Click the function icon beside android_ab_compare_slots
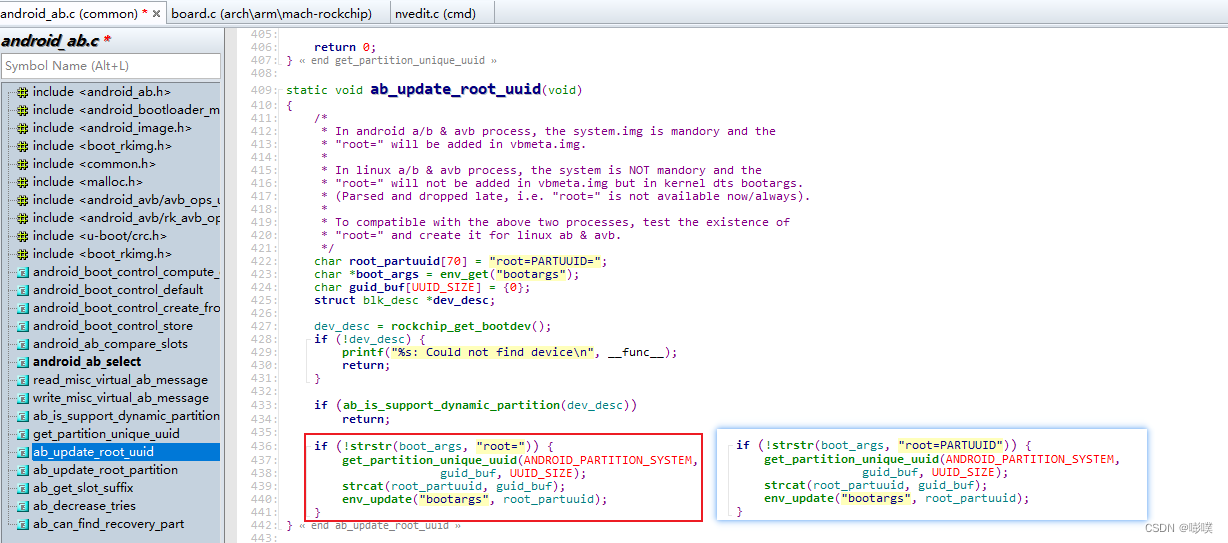This screenshot has height=543, width=1228. pyautogui.click(x=22, y=344)
